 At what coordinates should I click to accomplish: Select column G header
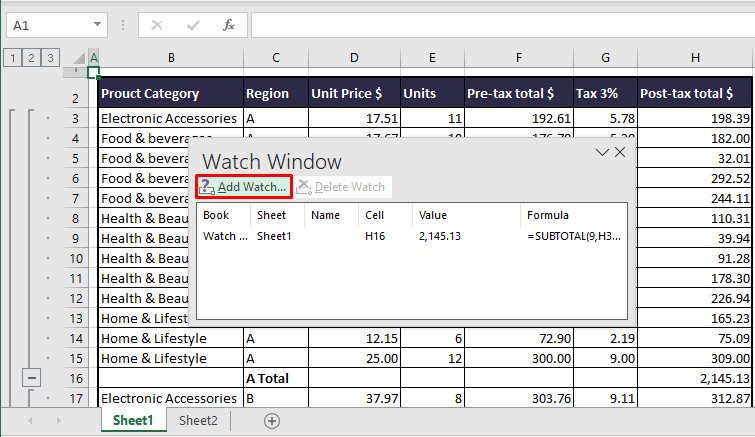605,58
